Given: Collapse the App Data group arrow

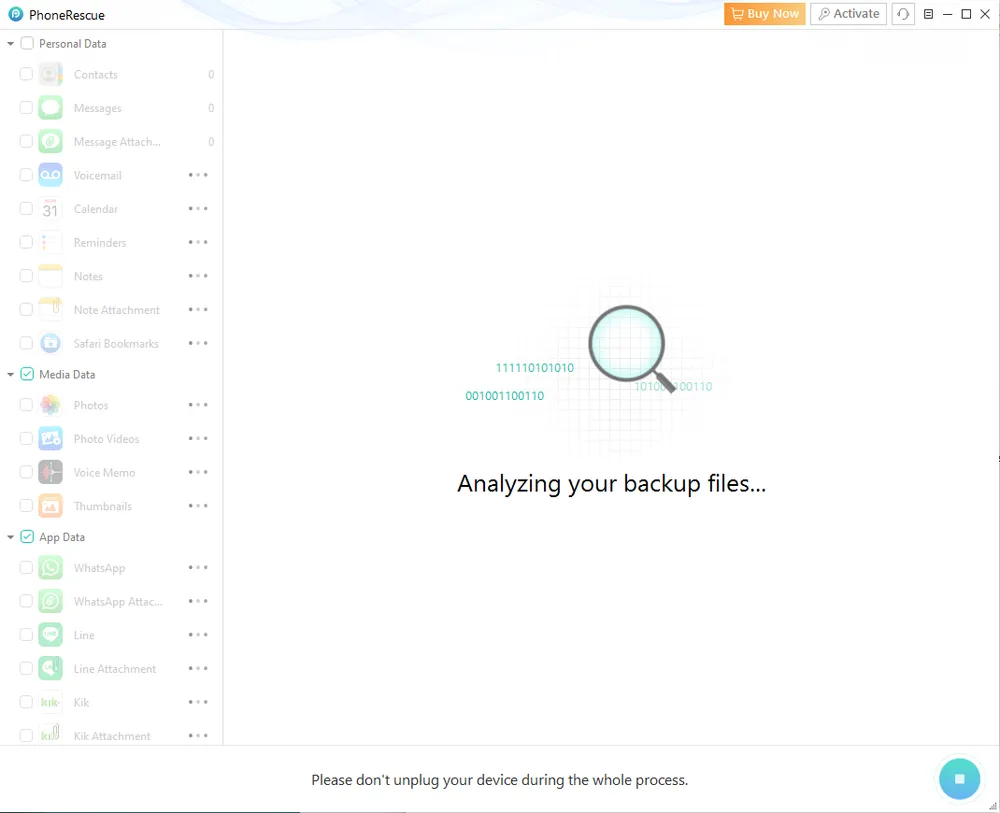Looking at the screenshot, I should (x=10, y=538).
